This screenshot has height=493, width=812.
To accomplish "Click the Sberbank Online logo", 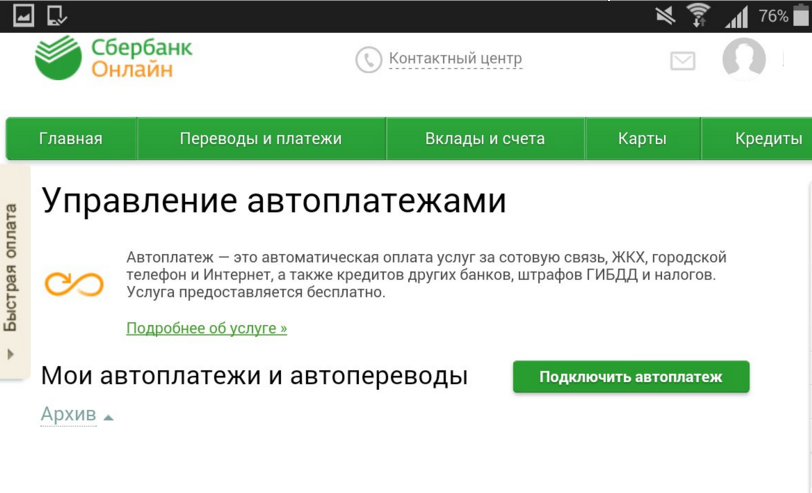I will tap(113, 57).
